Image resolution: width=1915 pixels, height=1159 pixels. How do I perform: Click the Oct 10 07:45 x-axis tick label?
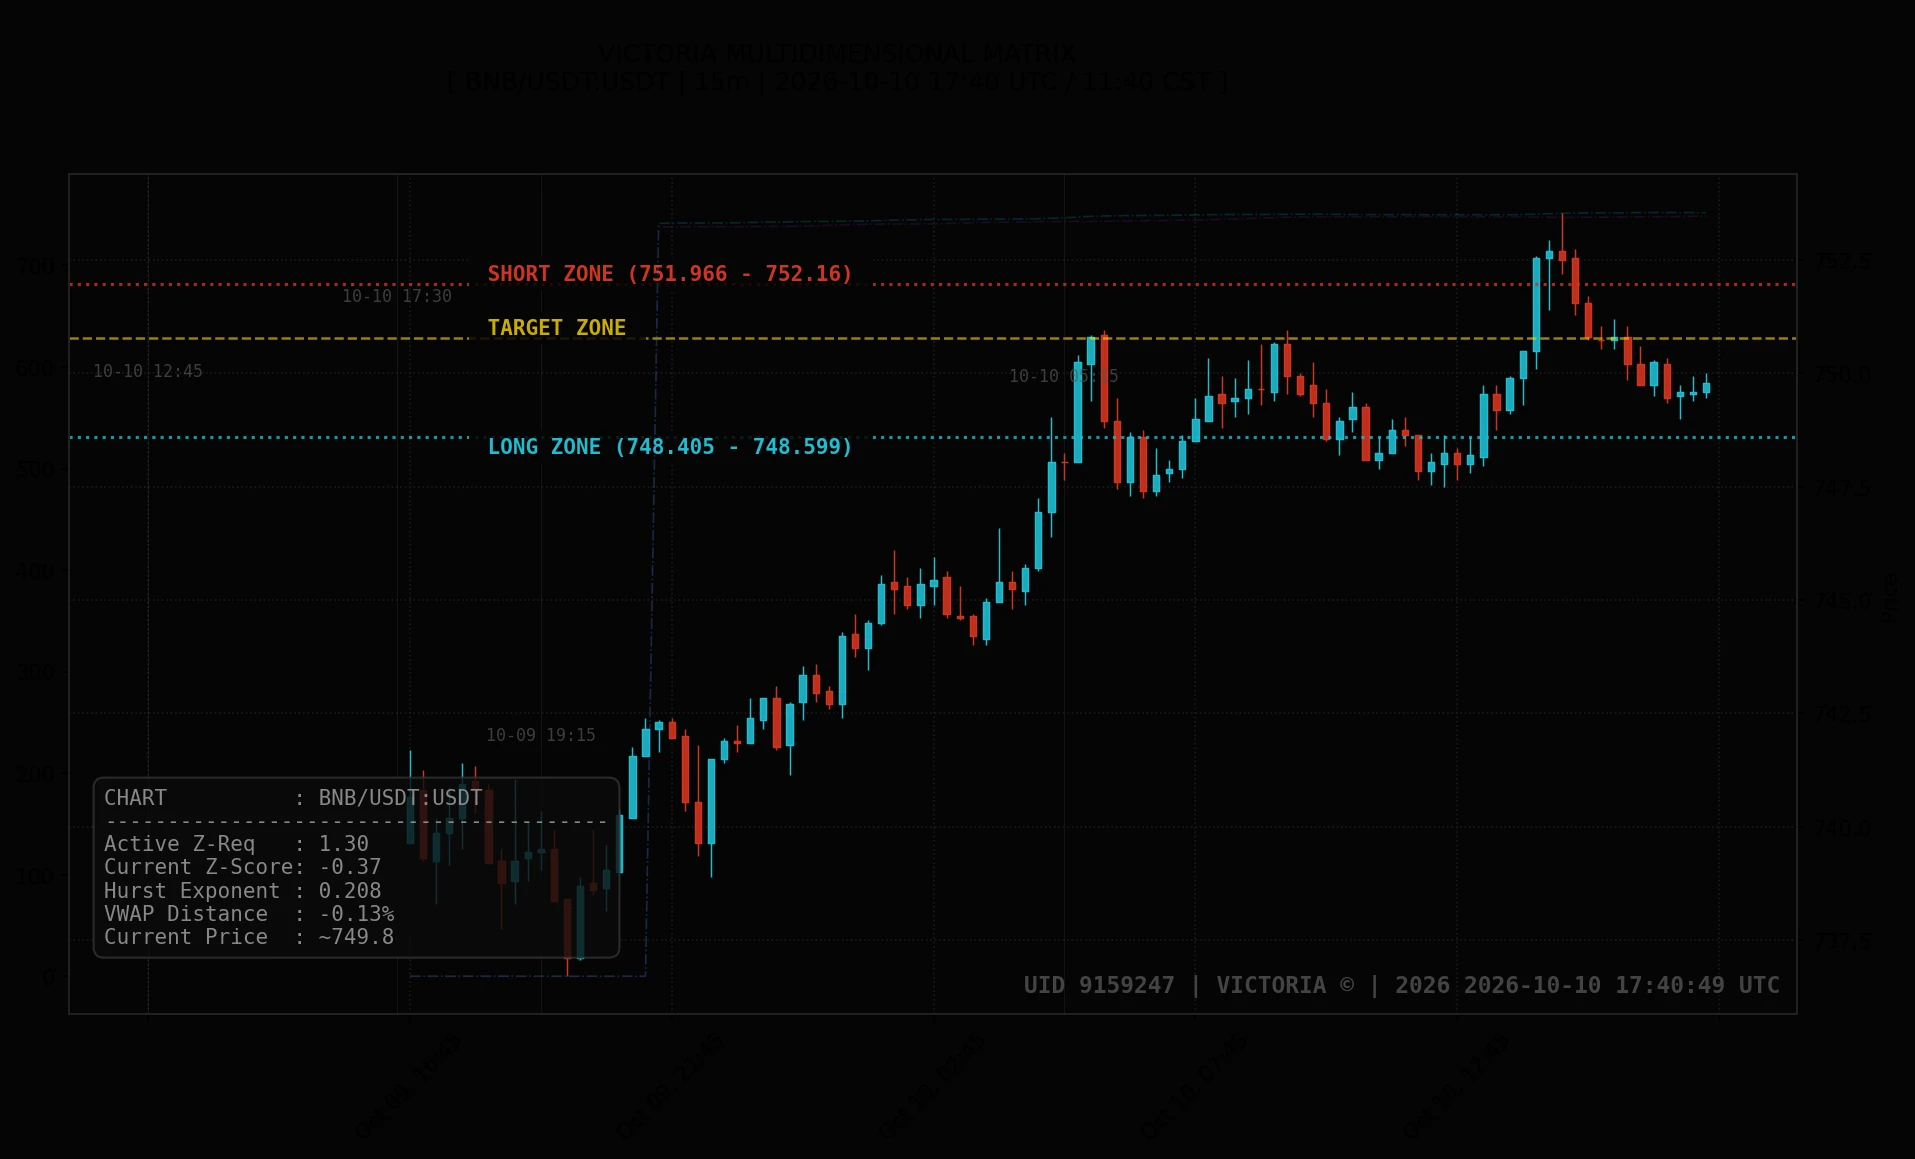coord(1193,1088)
